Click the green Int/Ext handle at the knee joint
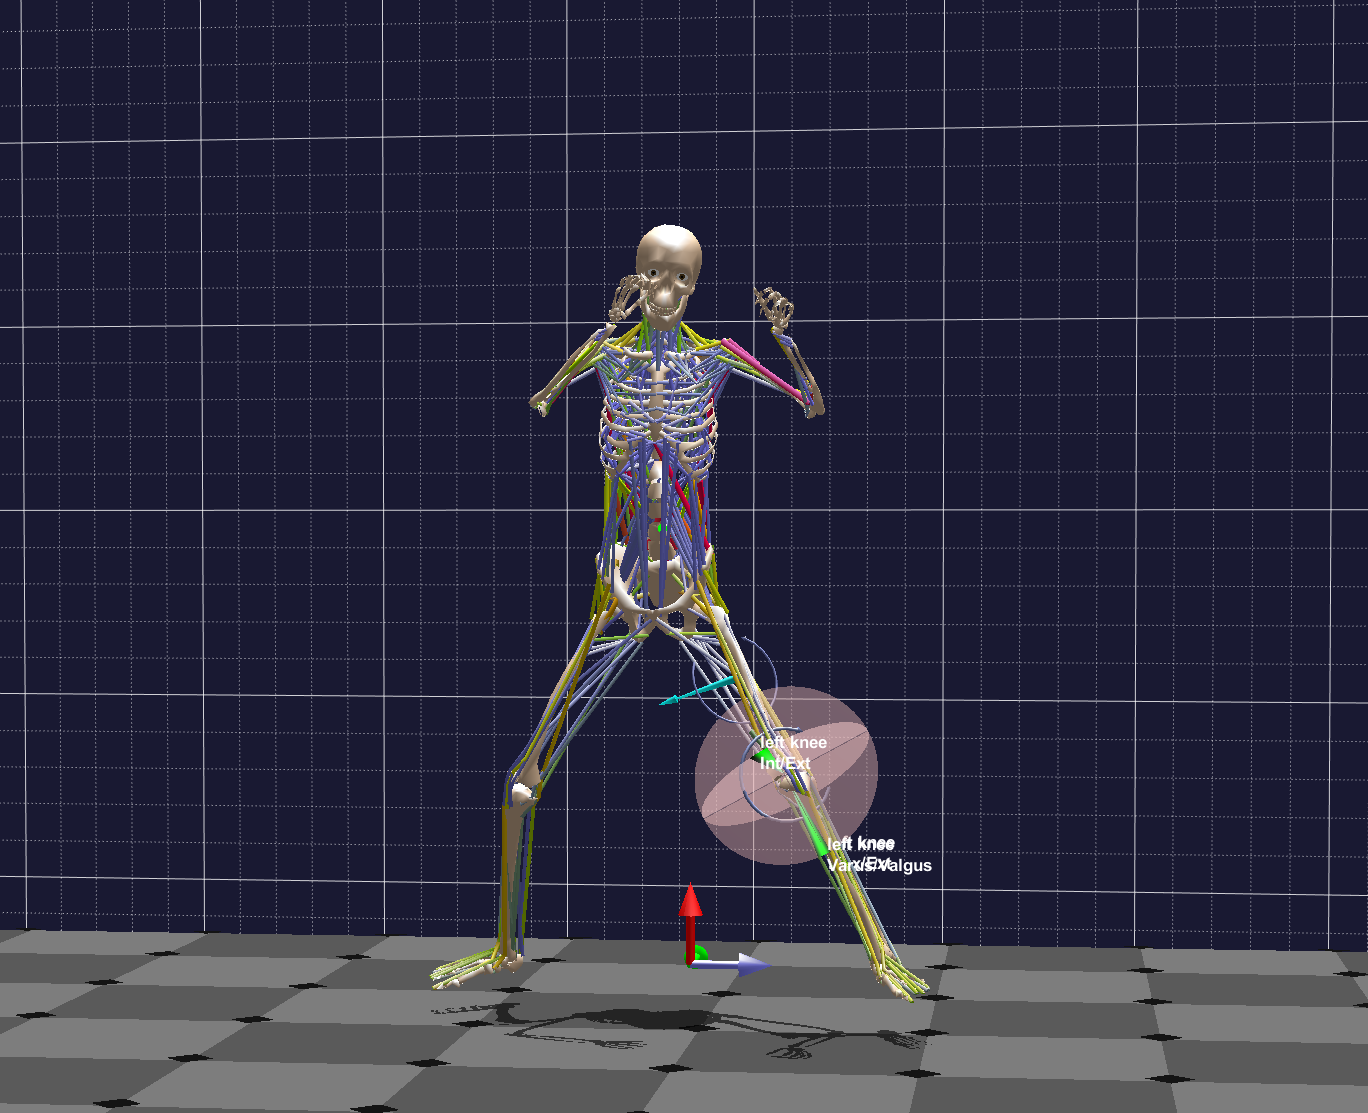This screenshot has height=1113, width=1368. tap(766, 753)
